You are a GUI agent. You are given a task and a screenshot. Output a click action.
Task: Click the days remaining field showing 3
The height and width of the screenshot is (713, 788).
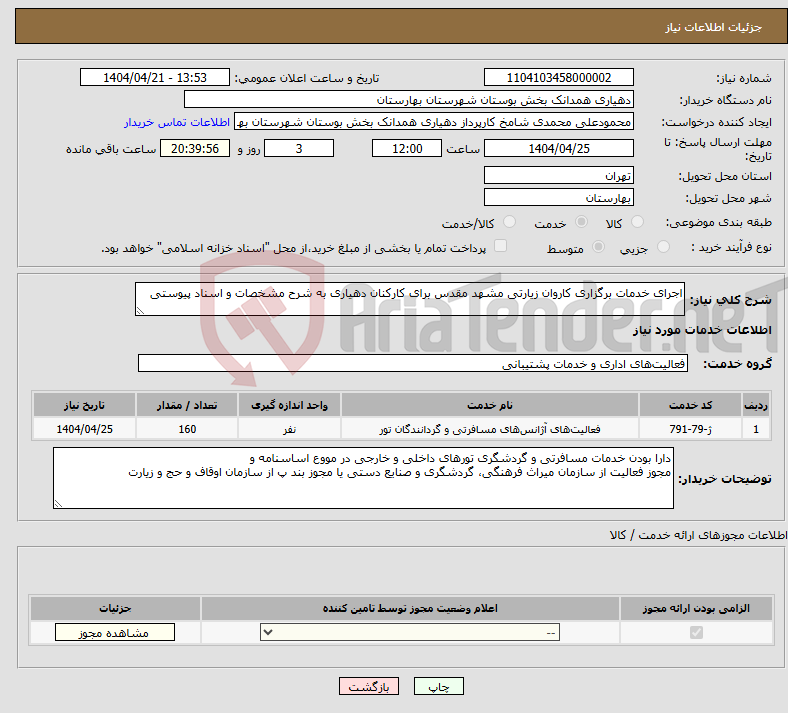(299, 148)
